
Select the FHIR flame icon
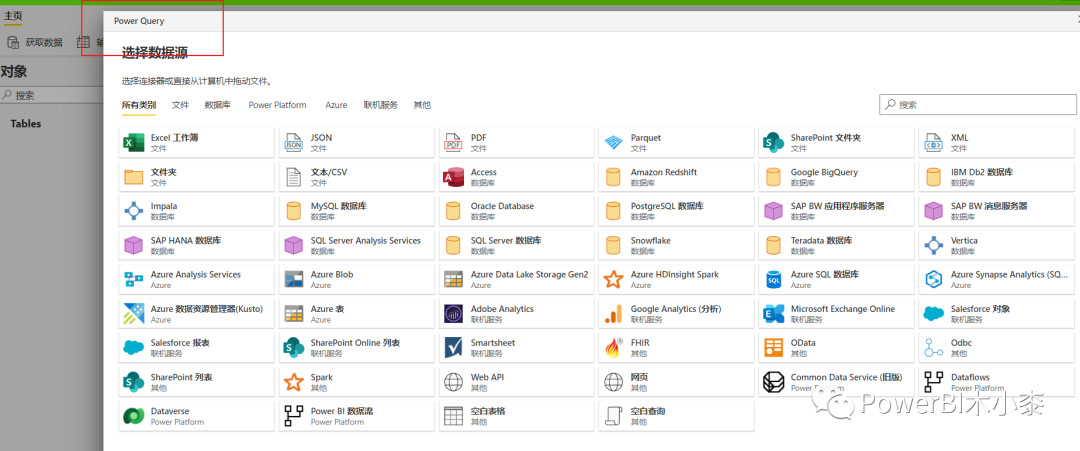(x=613, y=347)
